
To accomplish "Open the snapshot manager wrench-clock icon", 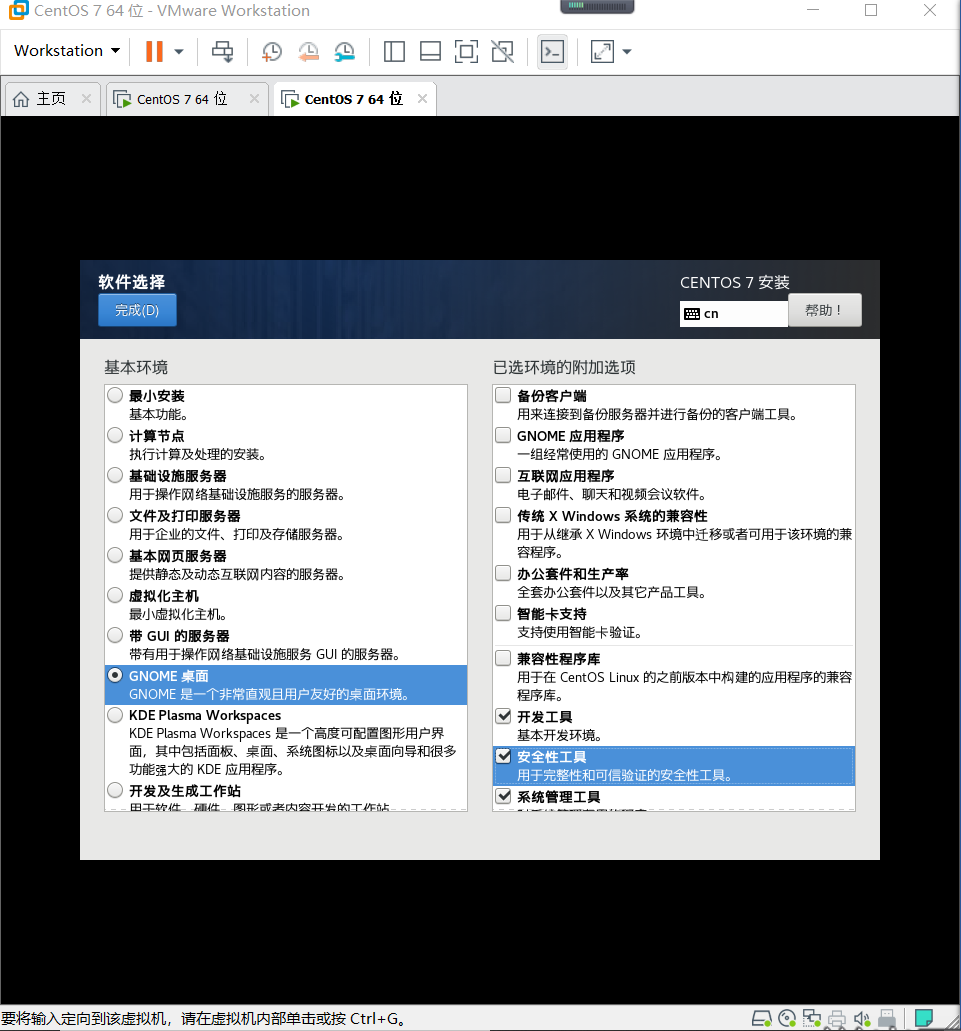I will click(344, 51).
